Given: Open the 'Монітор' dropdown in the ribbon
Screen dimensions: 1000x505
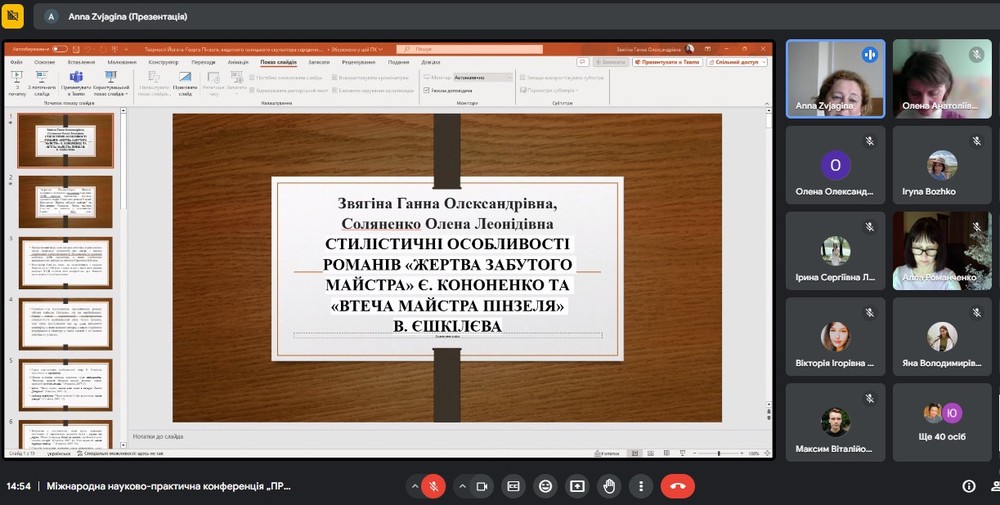Looking at the screenshot, I should [x=483, y=76].
